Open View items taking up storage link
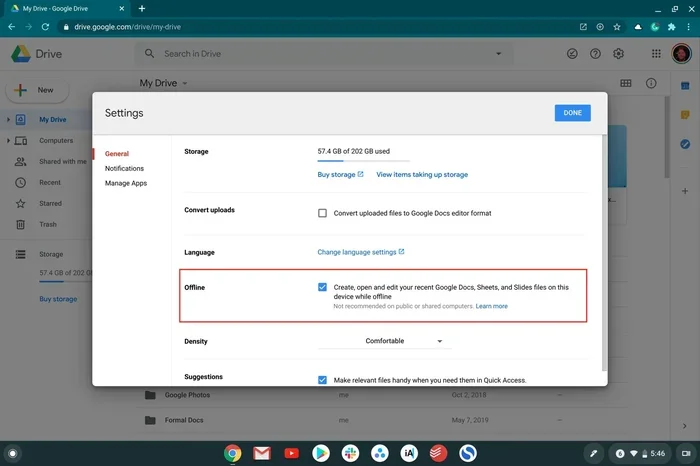The image size is (700, 466). (x=422, y=175)
